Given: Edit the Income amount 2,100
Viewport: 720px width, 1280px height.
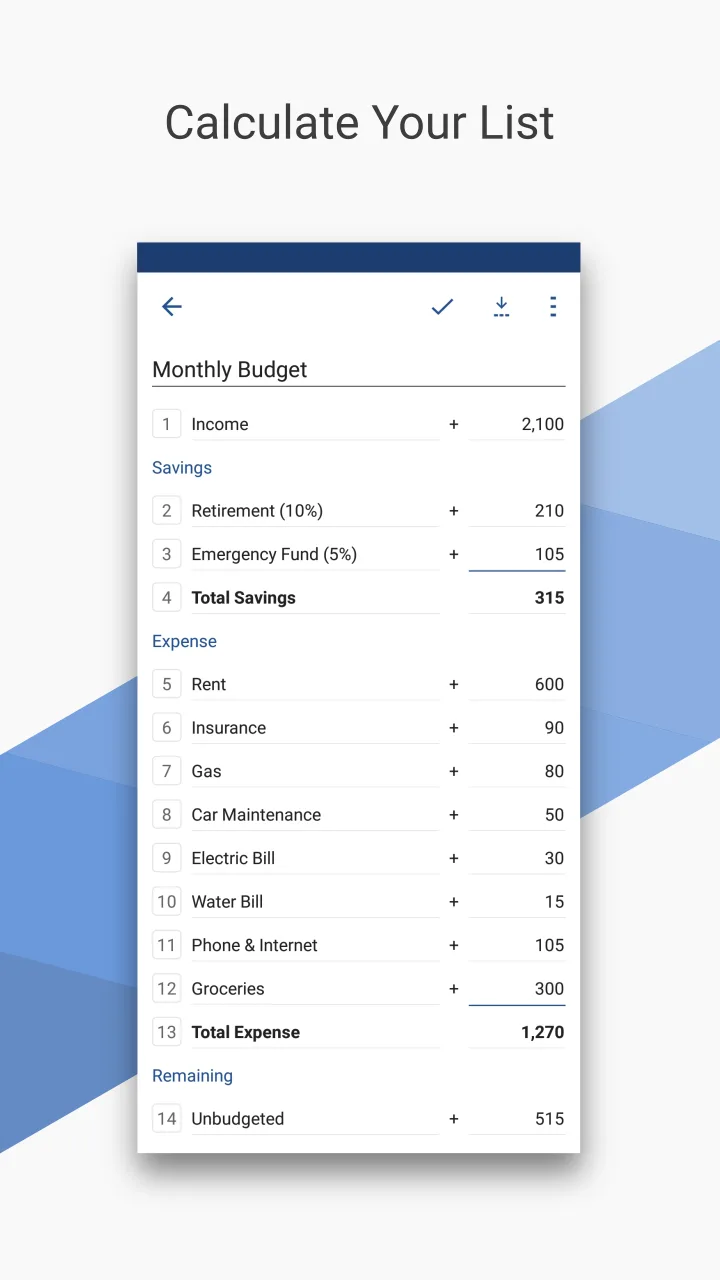Looking at the screenshot, I should pyautogui.click(x=517, y=424).
